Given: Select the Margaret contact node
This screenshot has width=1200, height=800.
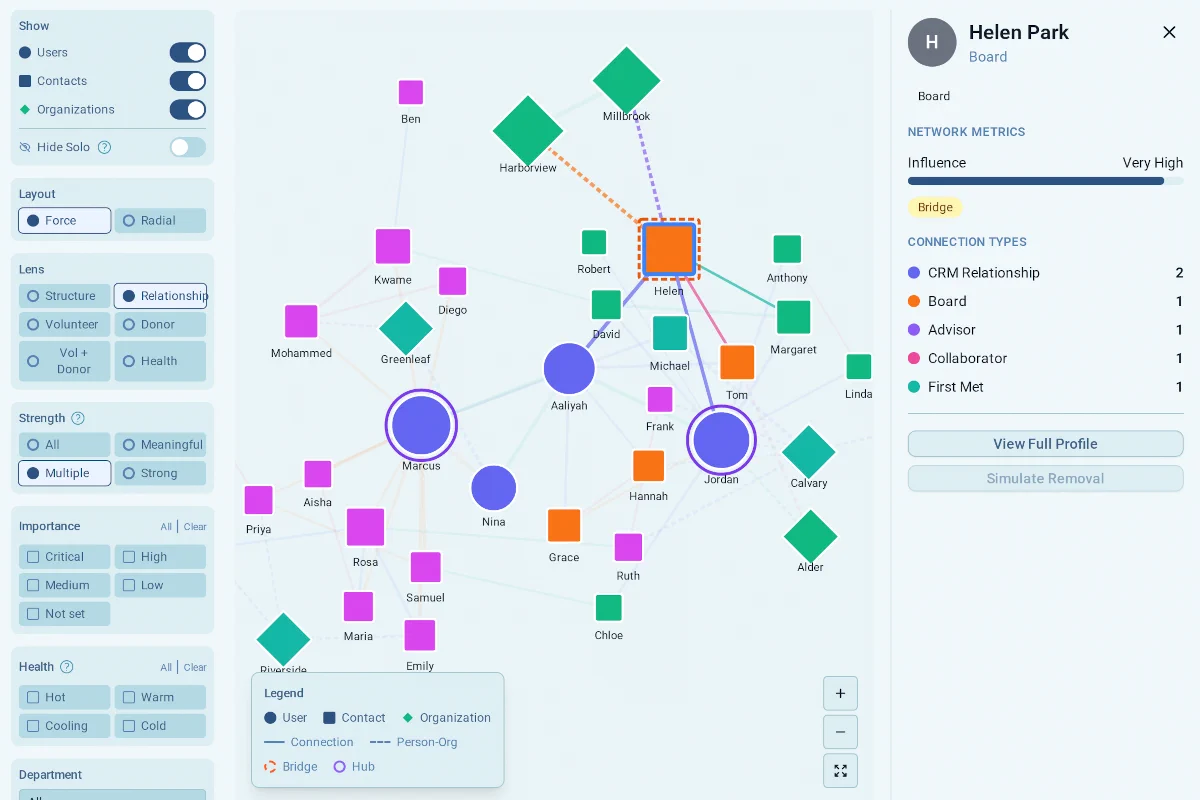Looking at the screenshot, I should point(793,317).
